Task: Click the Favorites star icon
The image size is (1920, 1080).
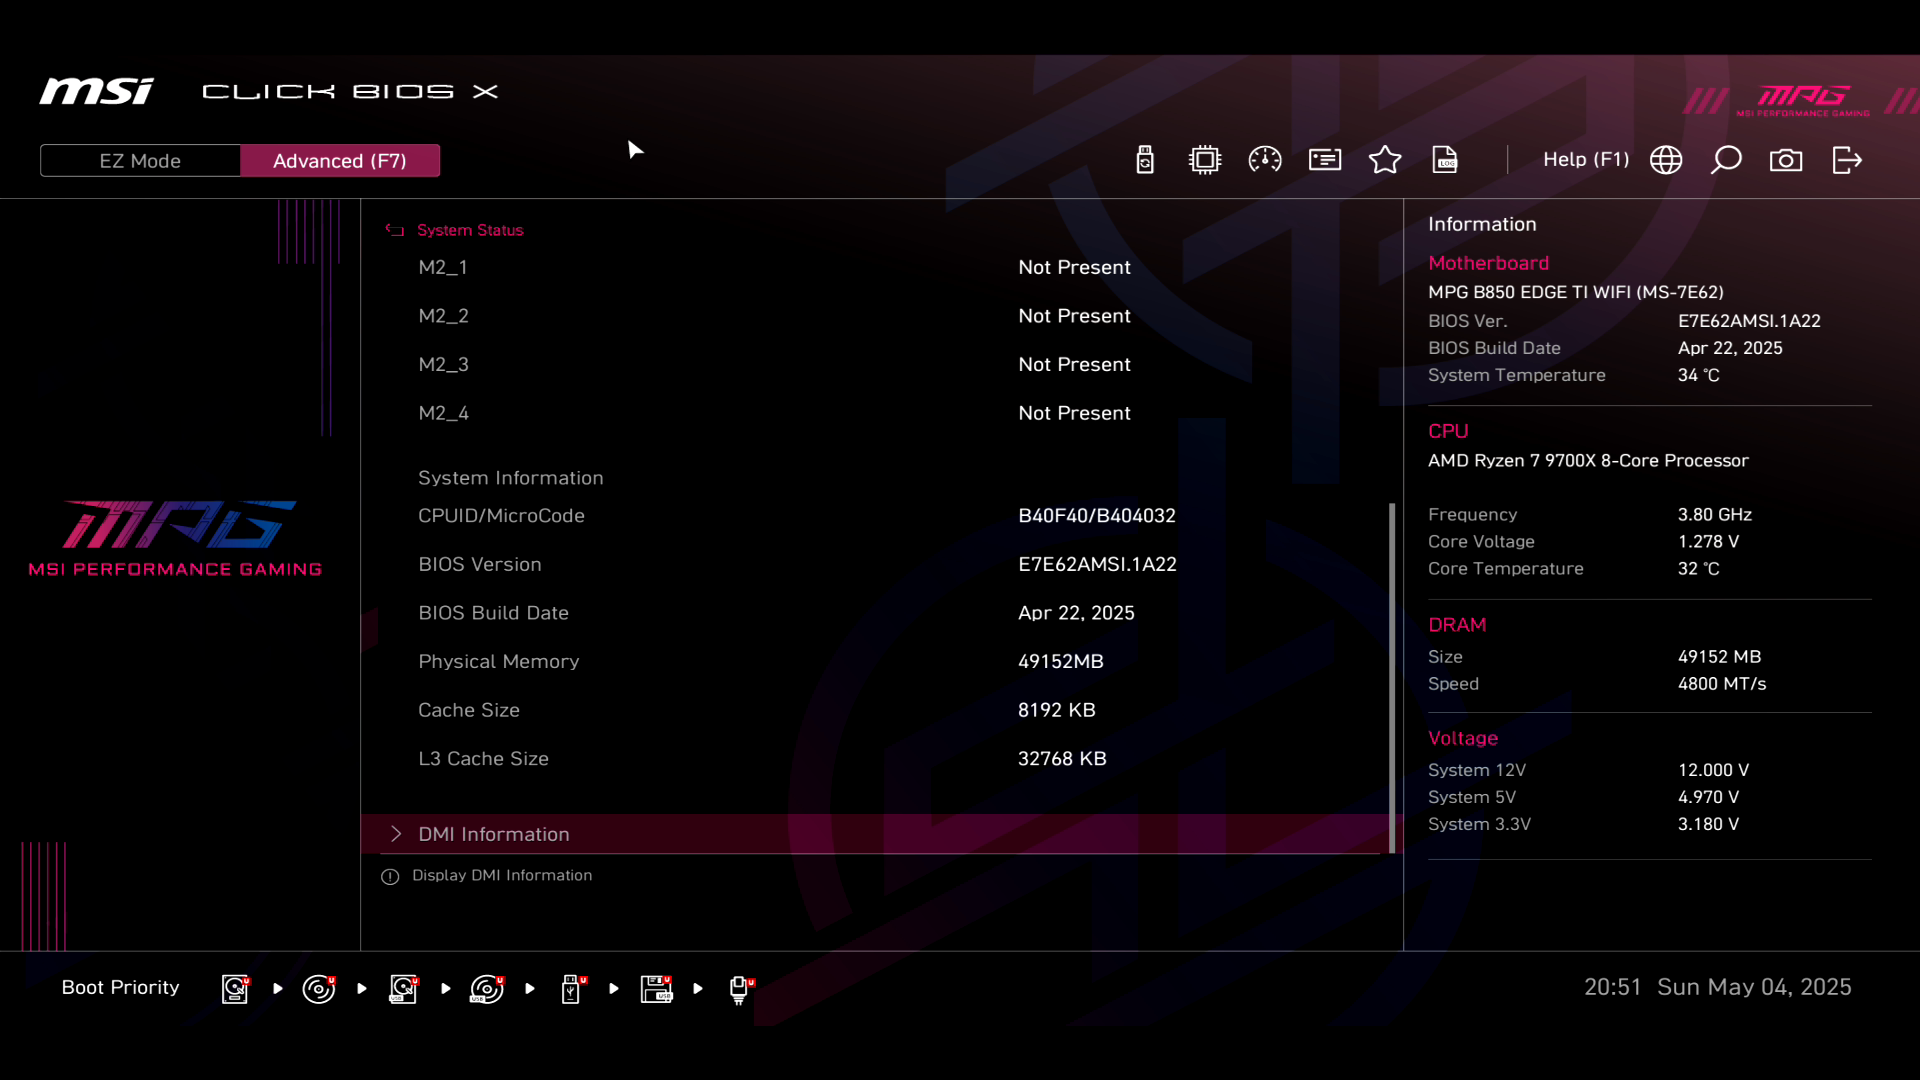Action: [1385, 160]
